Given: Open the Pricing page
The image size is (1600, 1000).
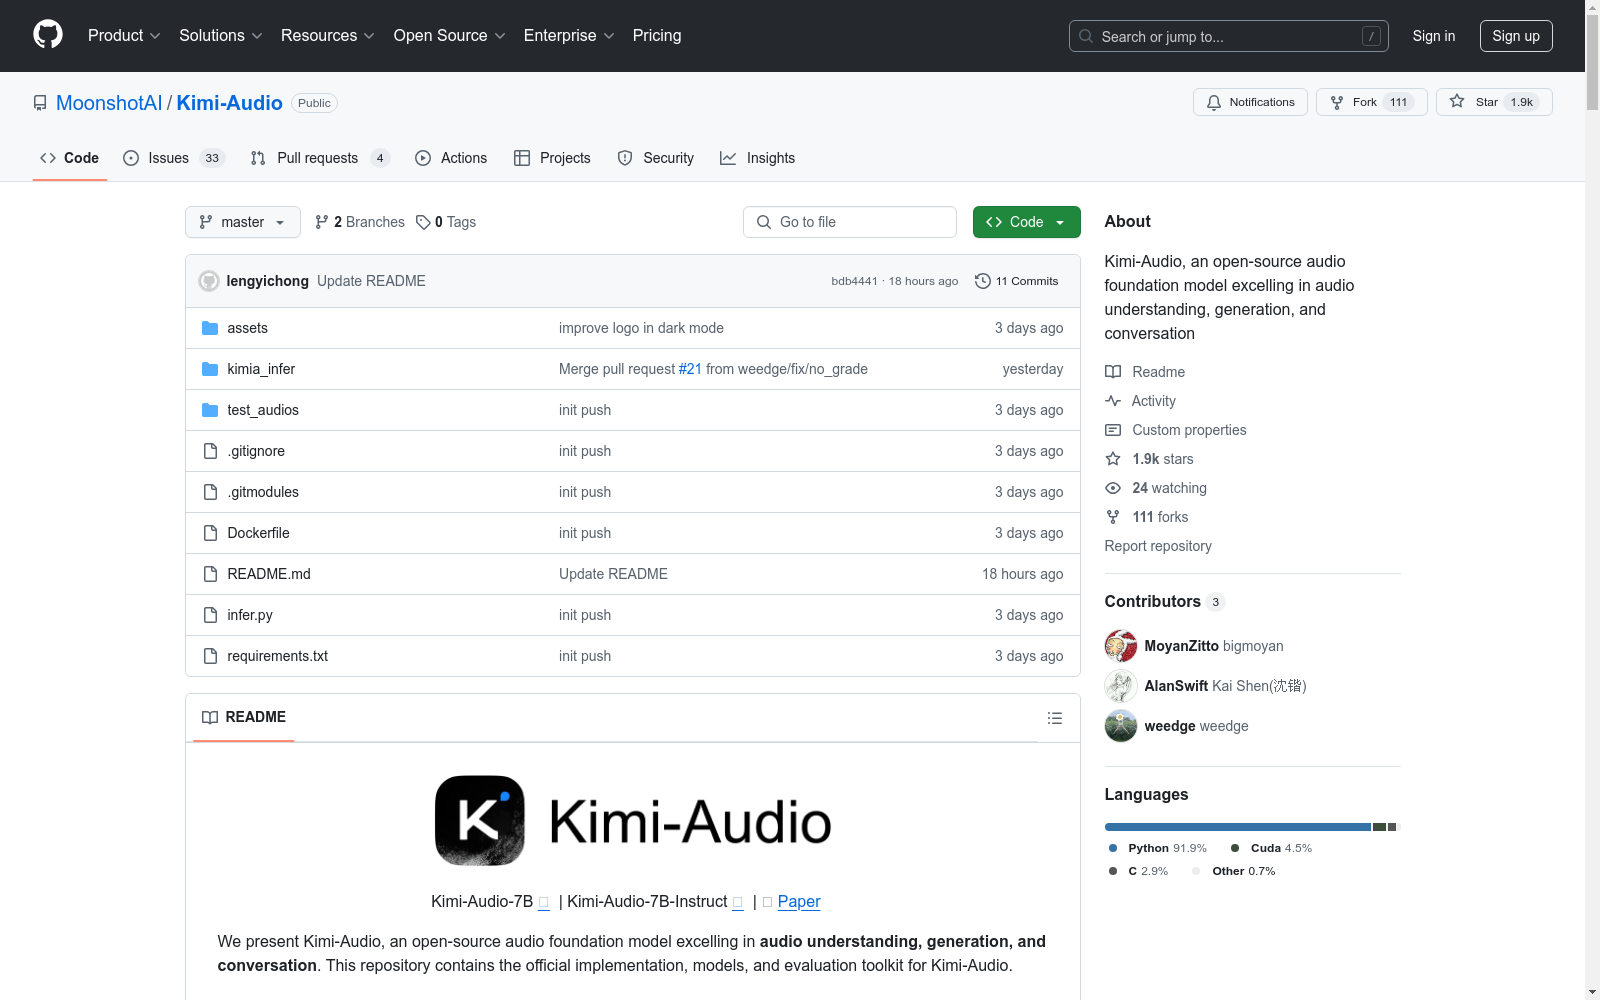Looking at the screenshot, I should pos(657,35).
